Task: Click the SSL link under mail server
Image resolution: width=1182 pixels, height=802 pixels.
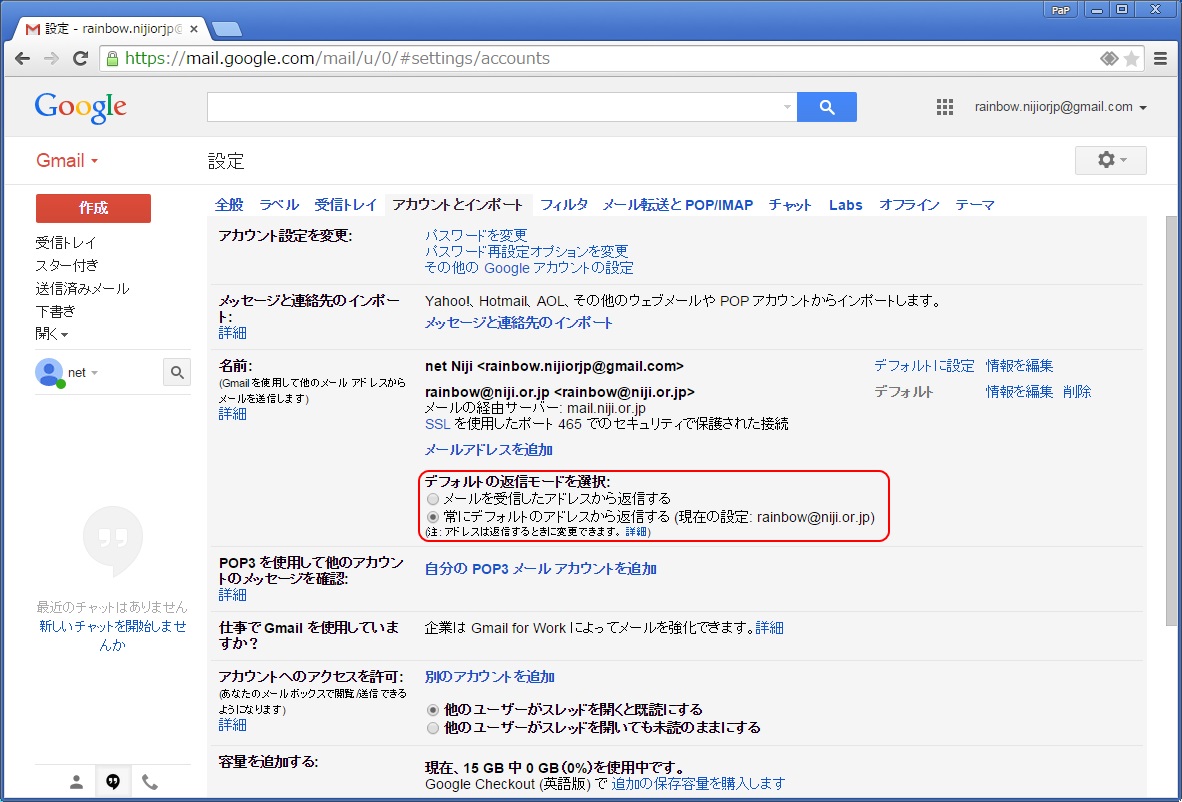Action: point(437,424)
